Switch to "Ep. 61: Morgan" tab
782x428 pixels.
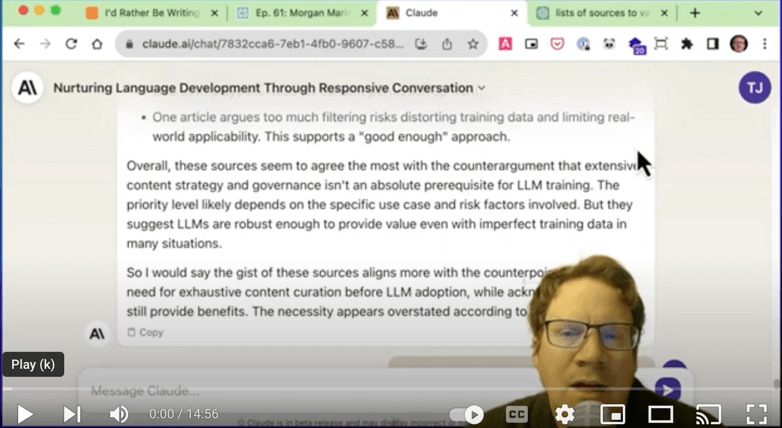pyautogui.click(x=300, y=14)
